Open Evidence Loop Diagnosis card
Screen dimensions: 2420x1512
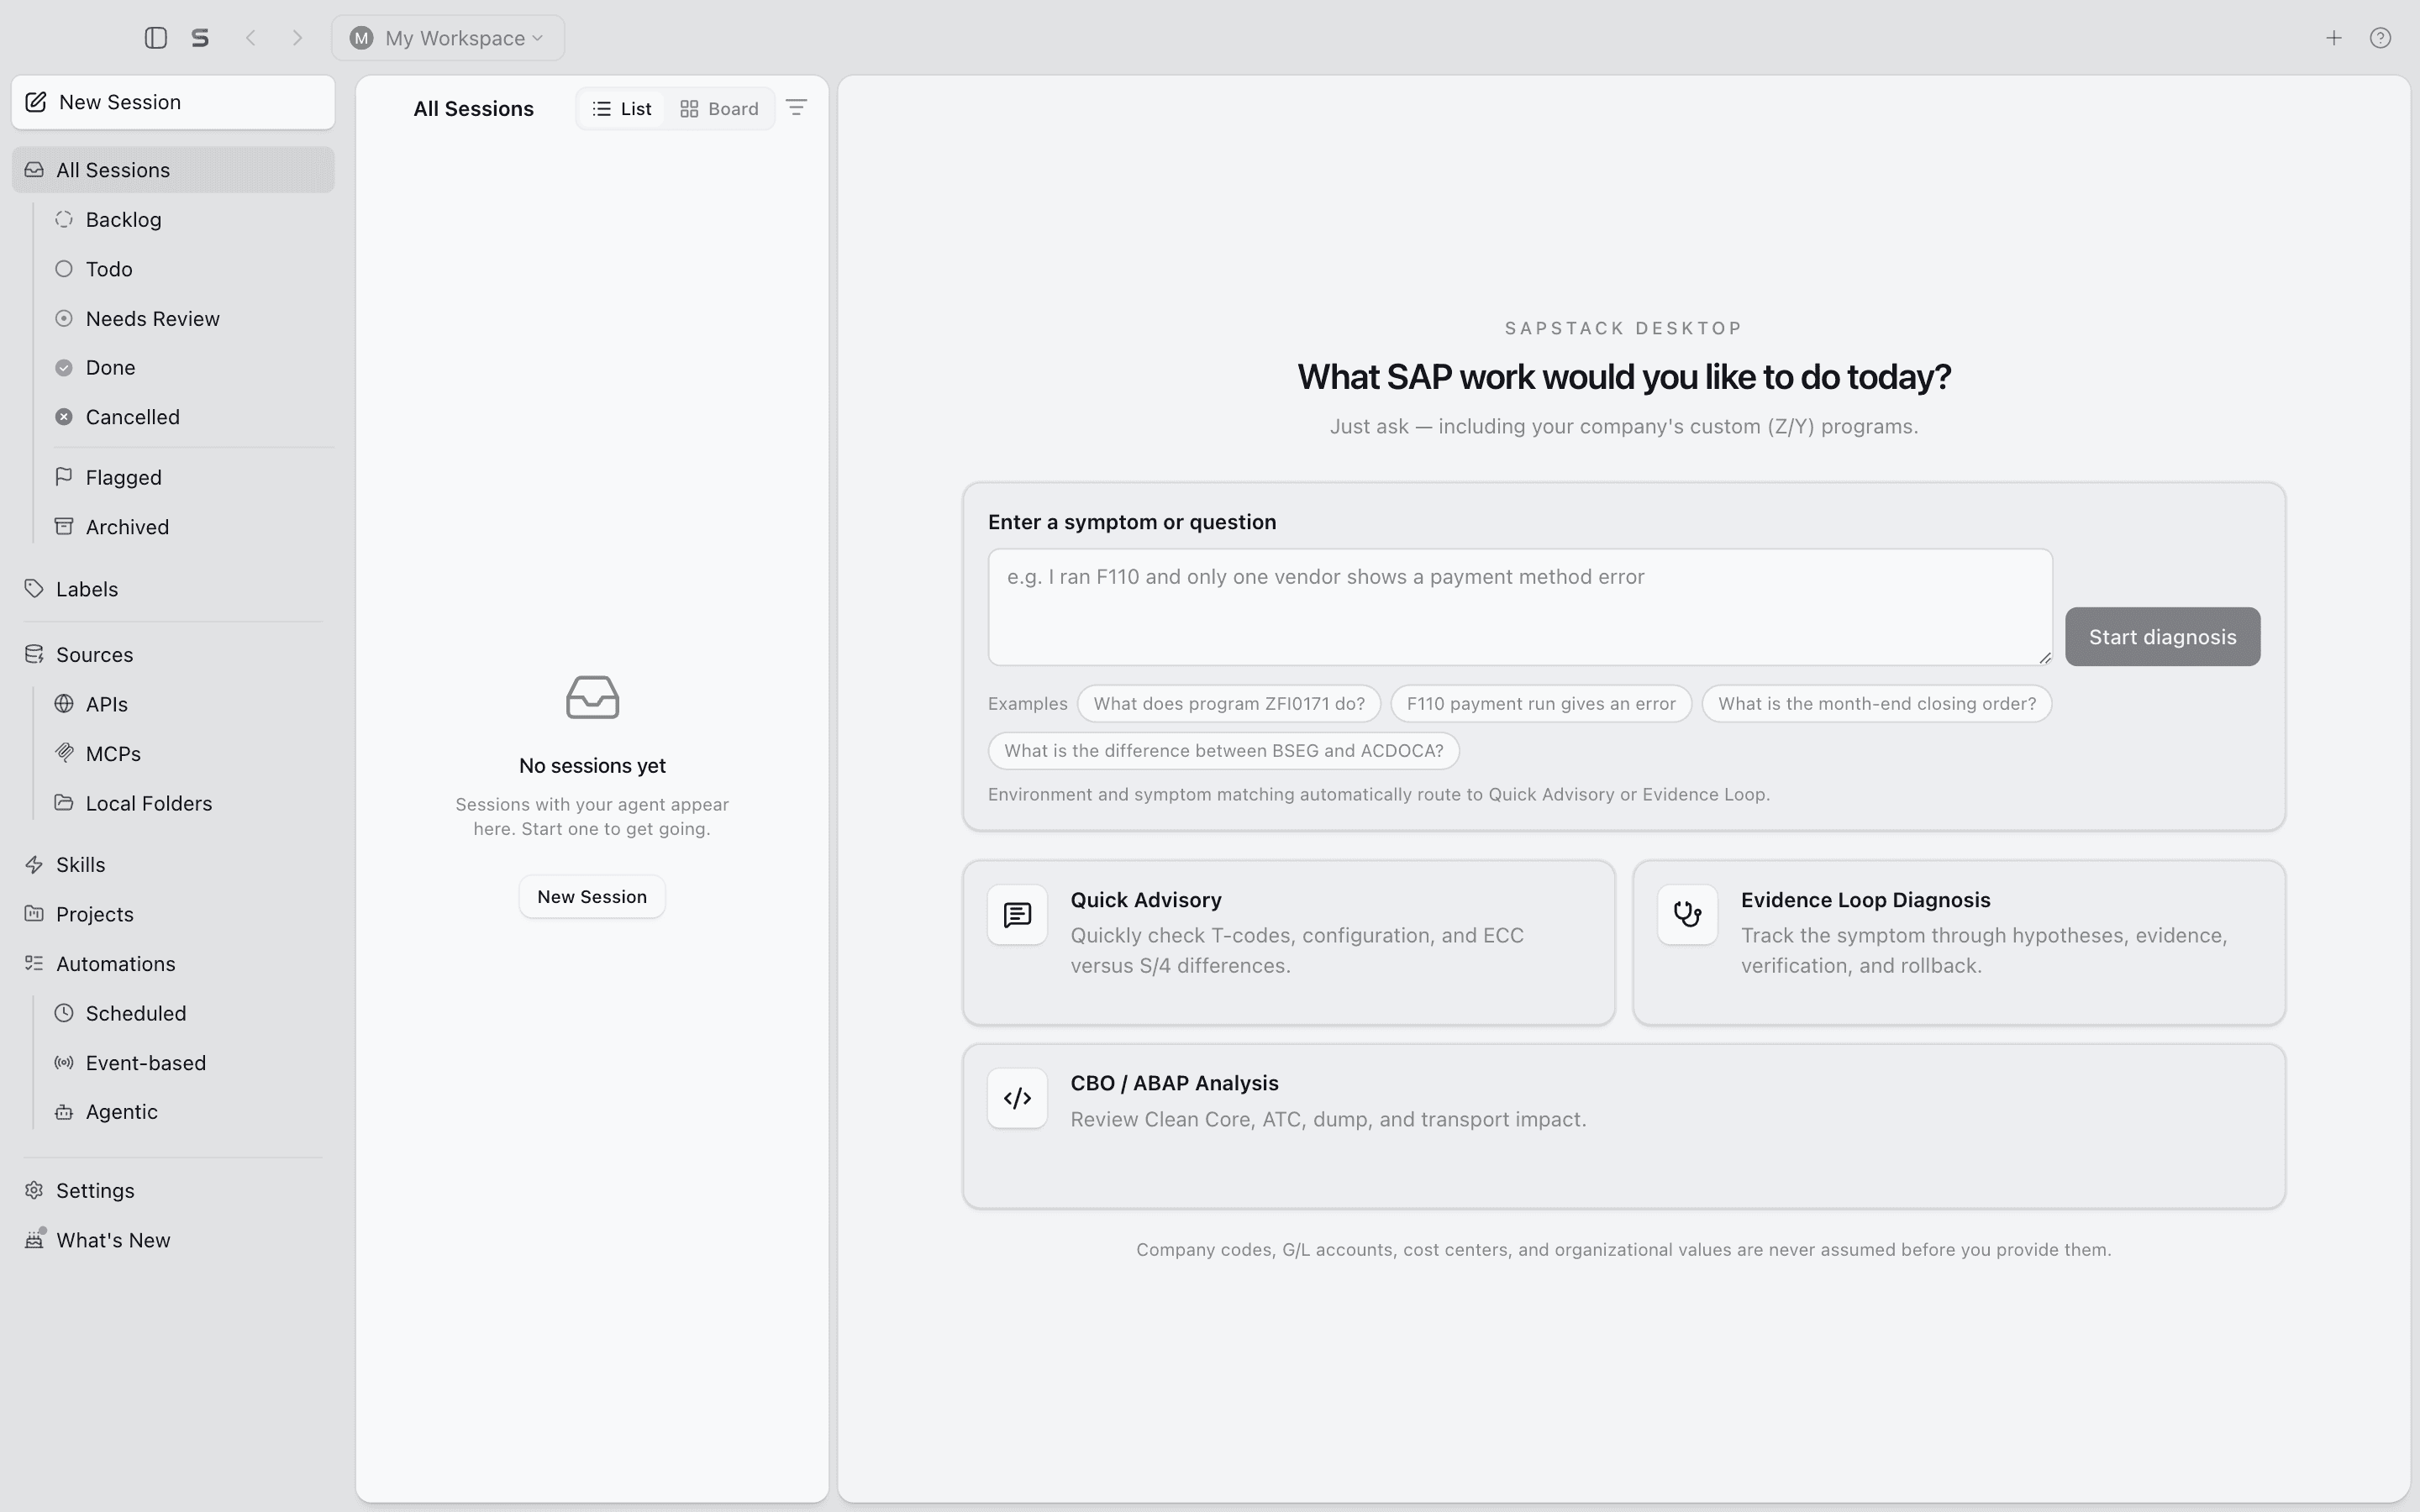(x=1959, y=942)
